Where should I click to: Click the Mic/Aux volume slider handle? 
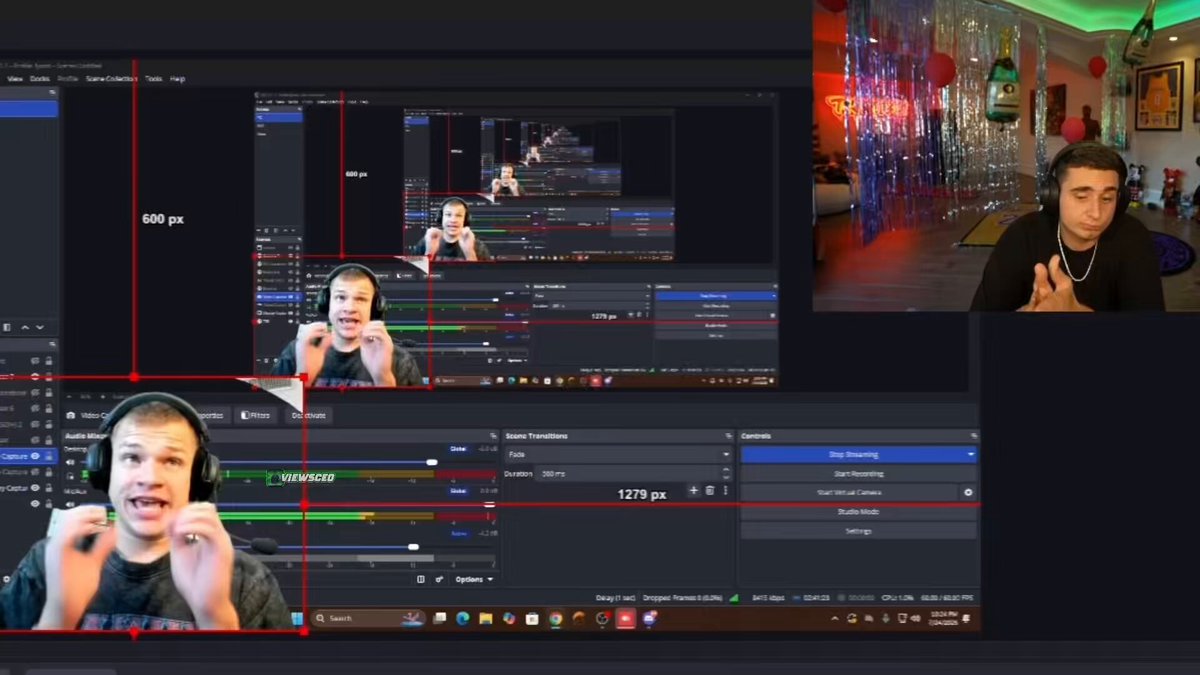pyautogui.click(x=489, y=504)
